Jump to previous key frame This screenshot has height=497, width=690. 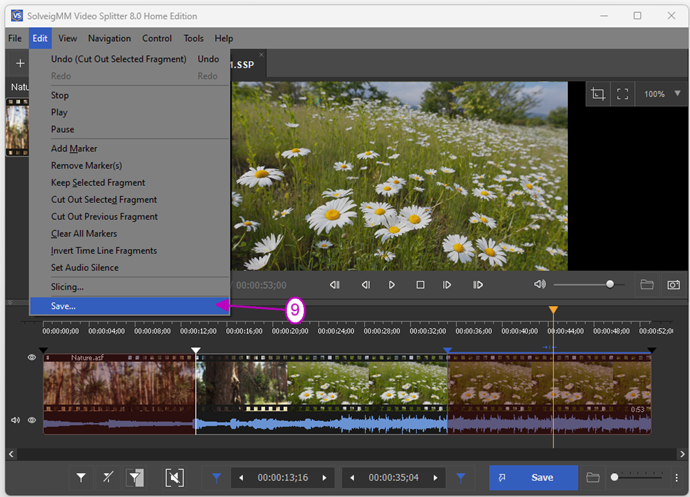pos(334,285)
